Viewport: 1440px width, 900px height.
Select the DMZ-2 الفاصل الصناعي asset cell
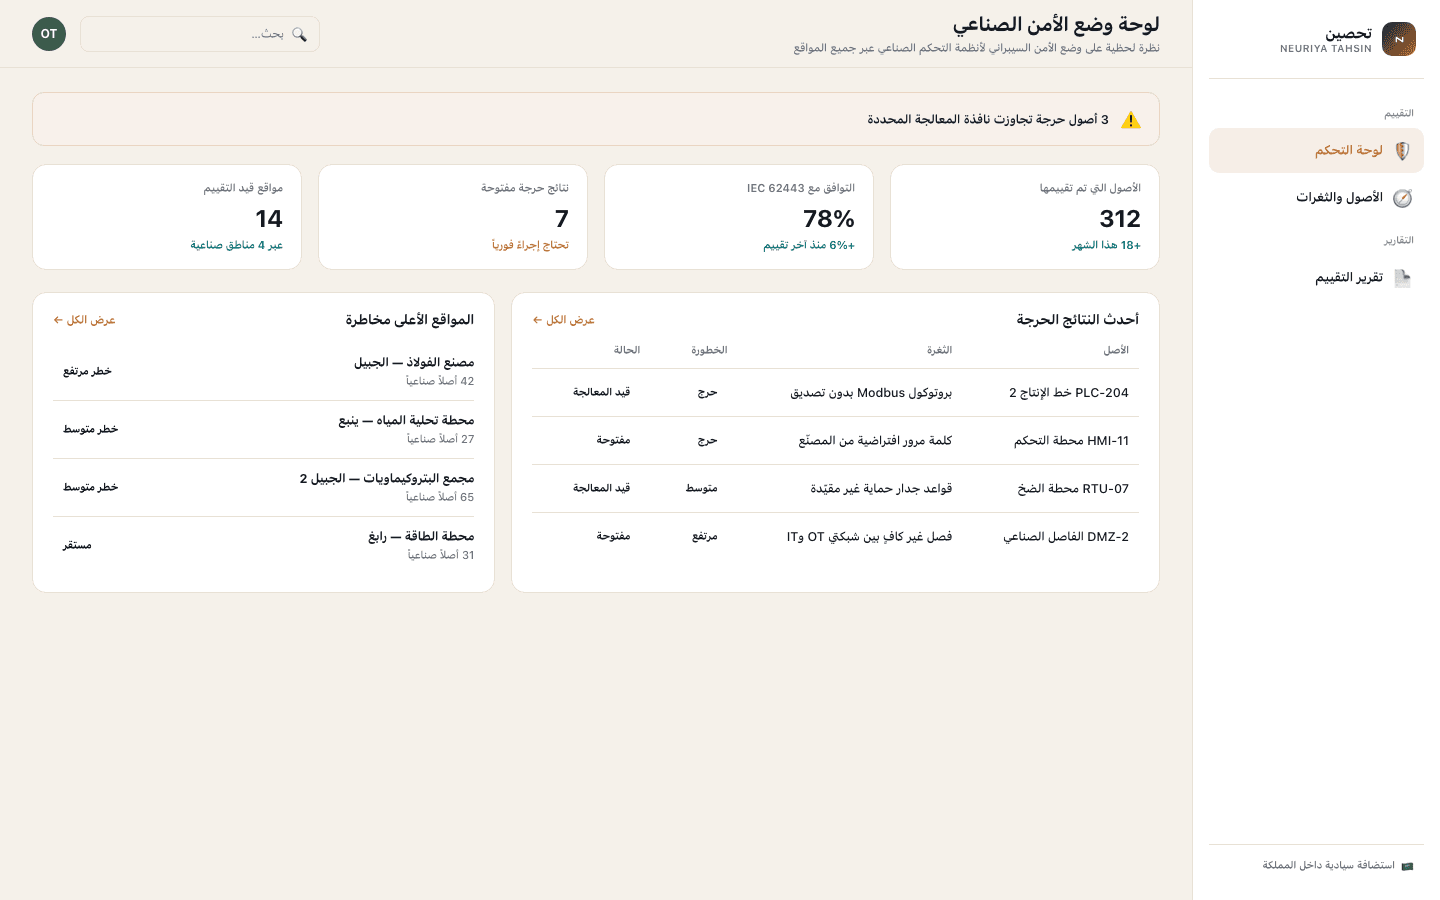[1066, 537]
